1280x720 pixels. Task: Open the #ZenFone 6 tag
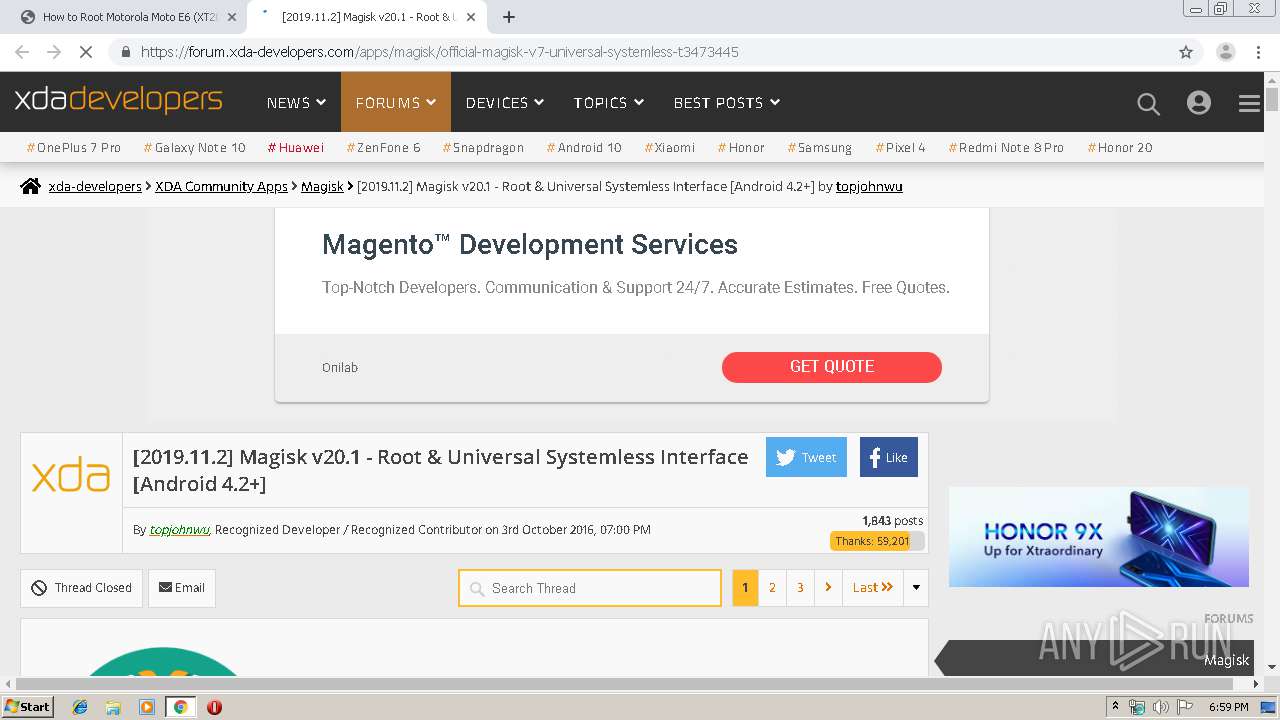384,147
